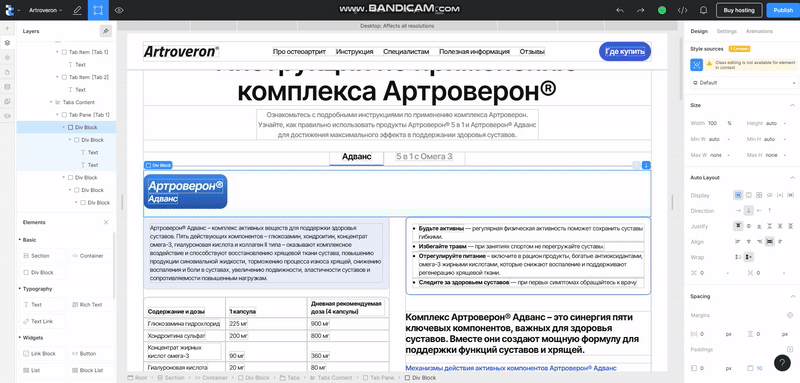Collapse the Tab Item [Tab 2] layer
800x383 pixels.
point(58,77)
